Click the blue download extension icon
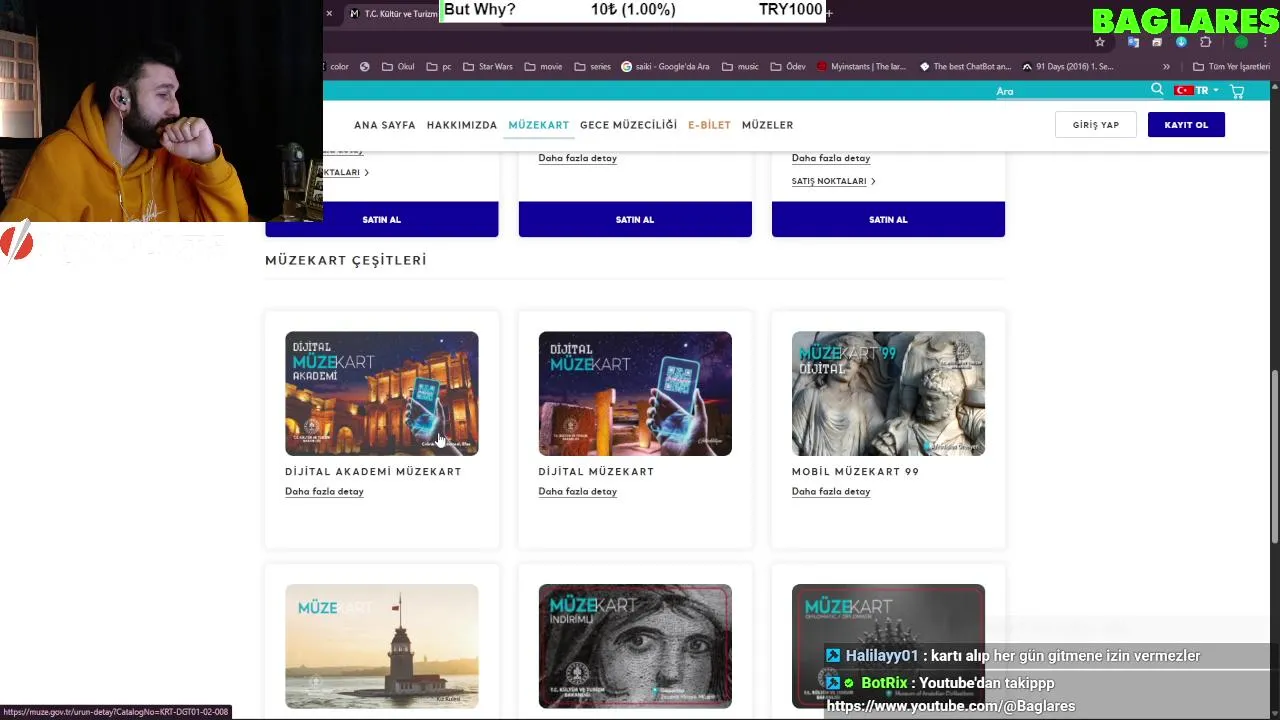 [x=1181, y=42]
